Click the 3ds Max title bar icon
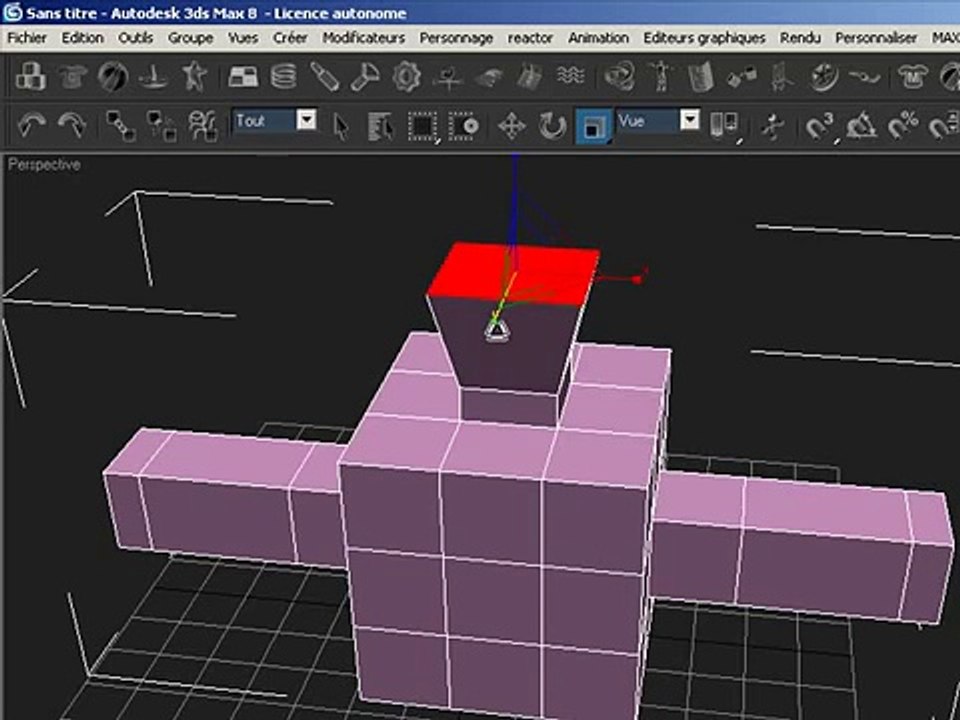960x720 pixels. click(12, 12)
